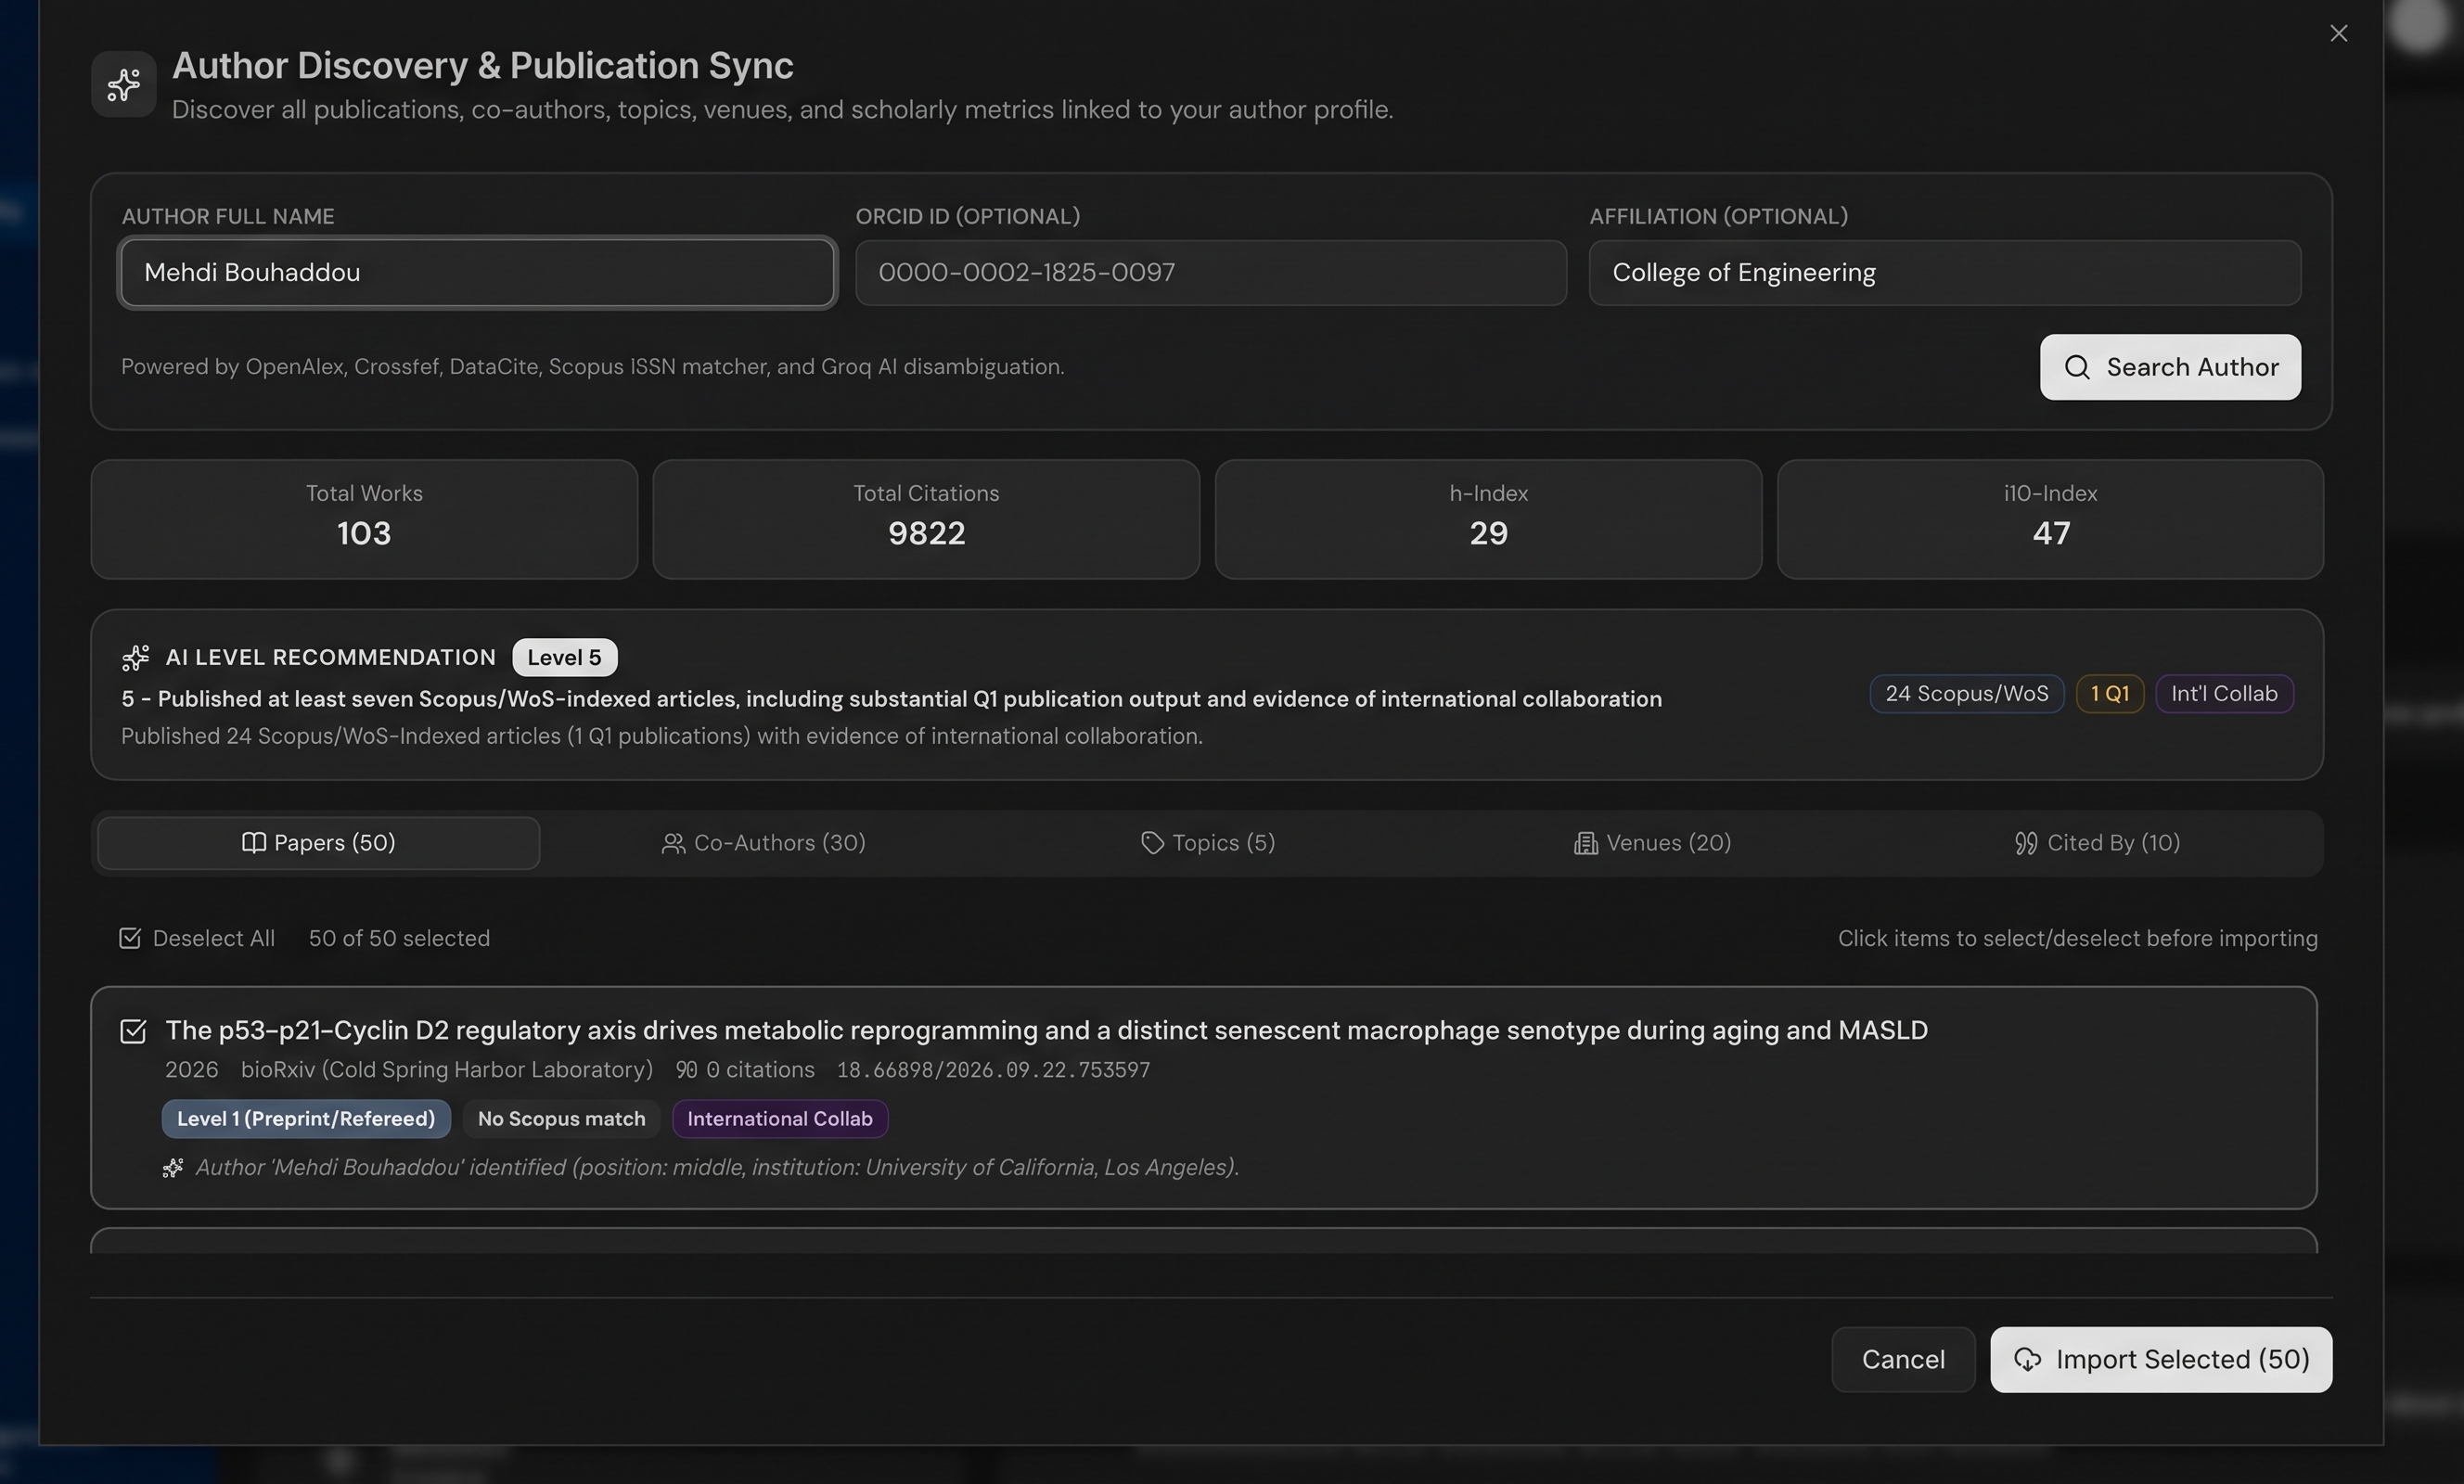View the Cited By (10) tab
The height and width of the screenshot is (1484, 2464).
(x=2097, y=843)
